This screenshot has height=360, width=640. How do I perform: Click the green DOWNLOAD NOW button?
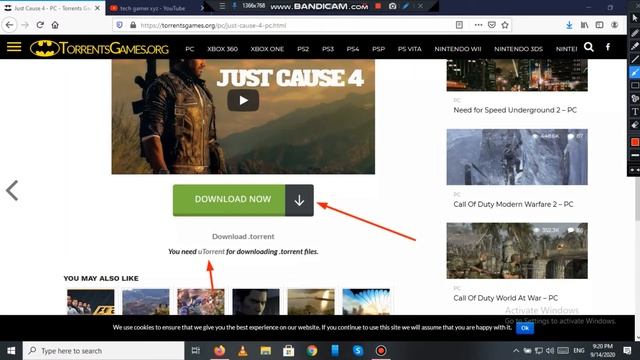pos(229,200)
